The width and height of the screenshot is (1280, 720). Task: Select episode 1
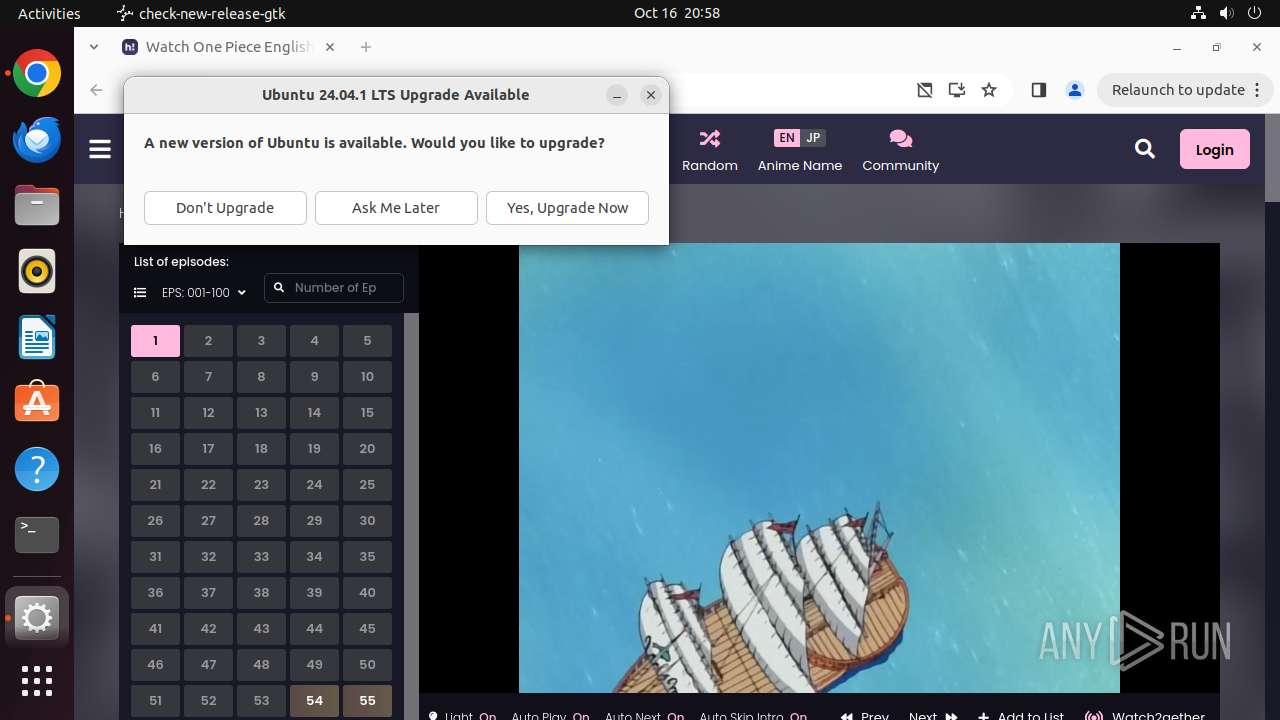(x=155, y=341)
